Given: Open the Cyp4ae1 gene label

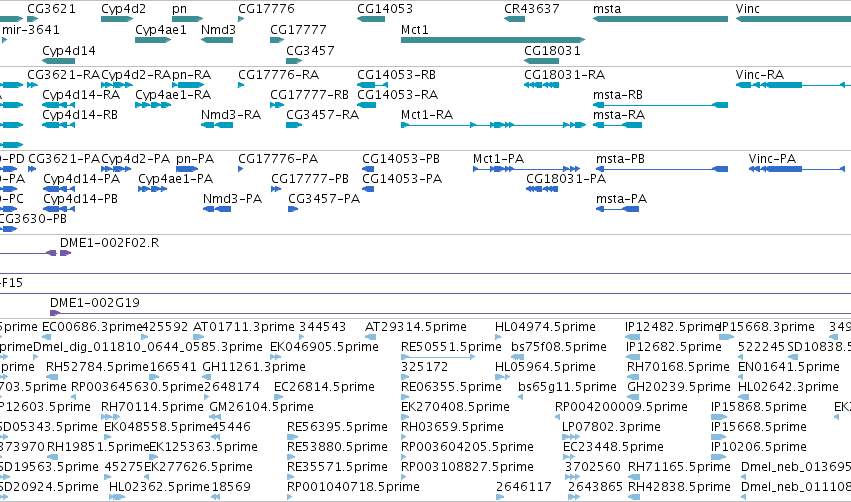Looking at the screenshot, I should tap(161, 30).
